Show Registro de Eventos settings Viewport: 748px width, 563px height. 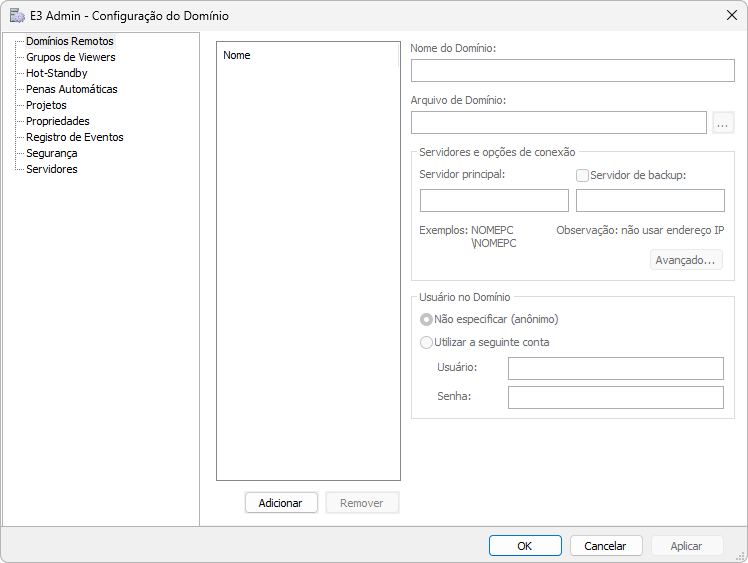[x=74, y=137]
